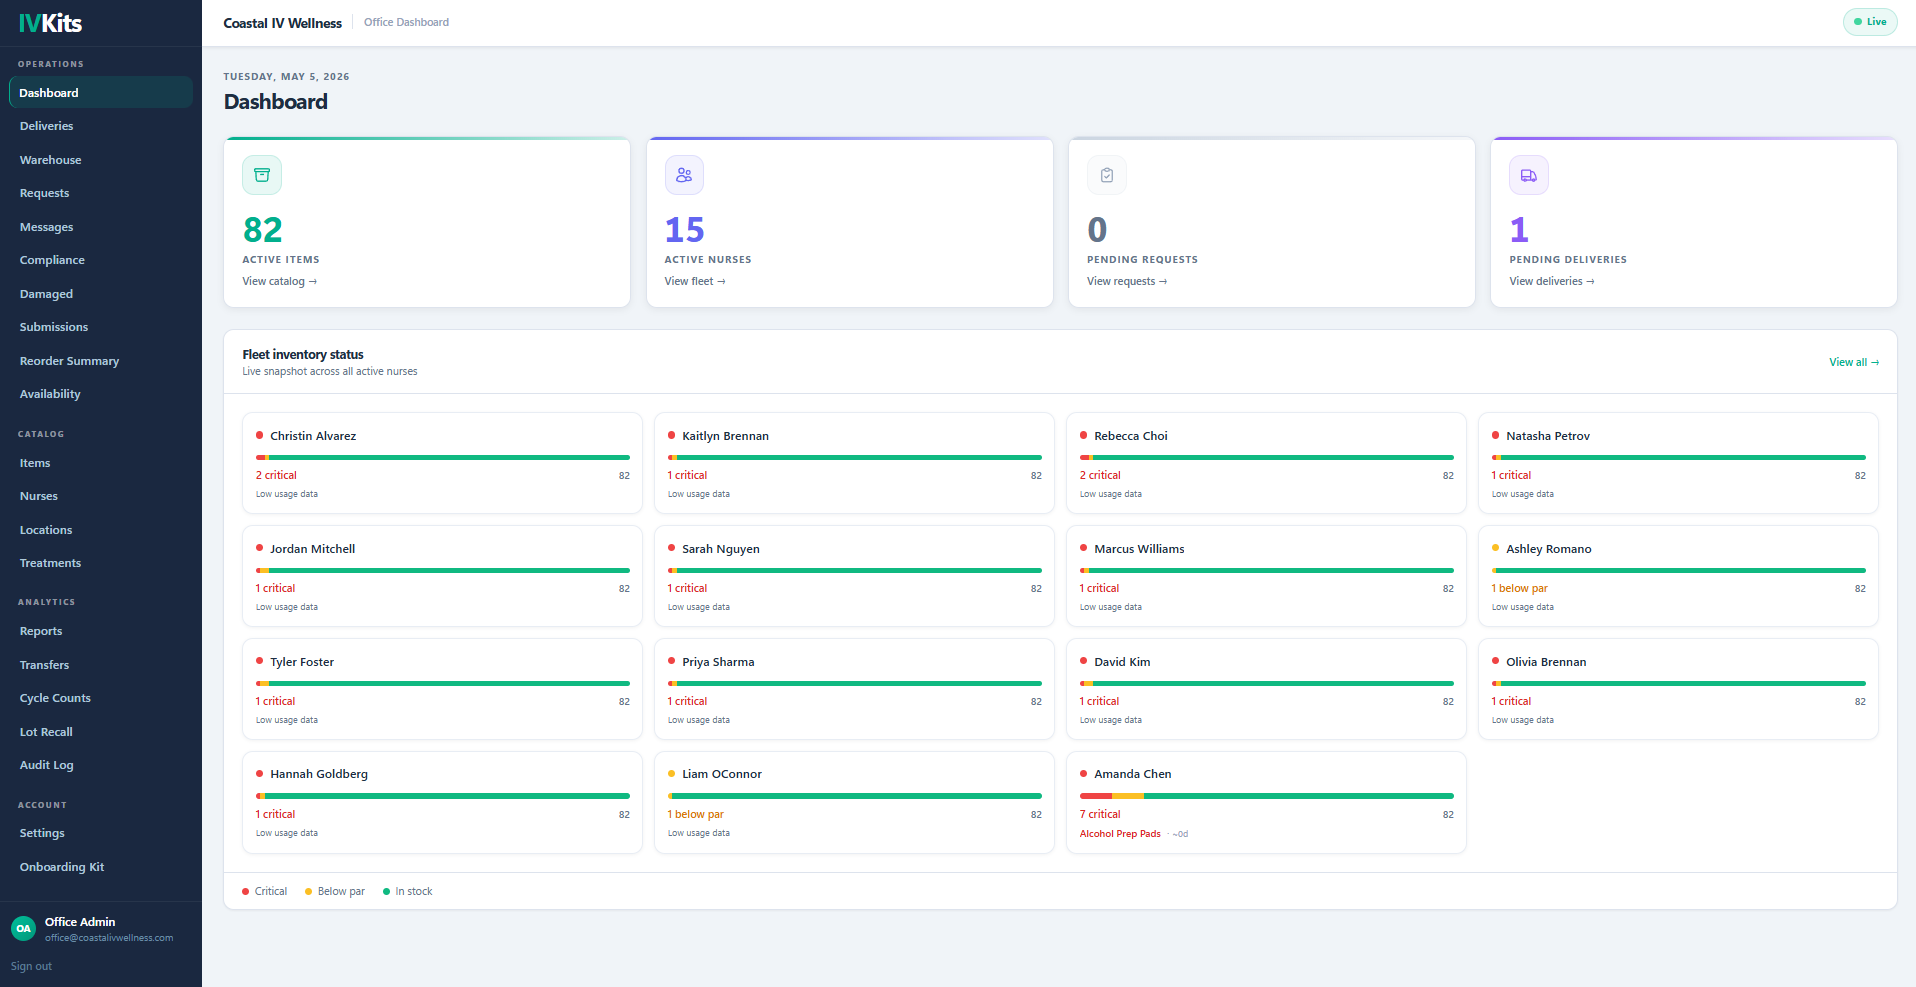Open Christin Alvarez nurse card

coord(442,463)
